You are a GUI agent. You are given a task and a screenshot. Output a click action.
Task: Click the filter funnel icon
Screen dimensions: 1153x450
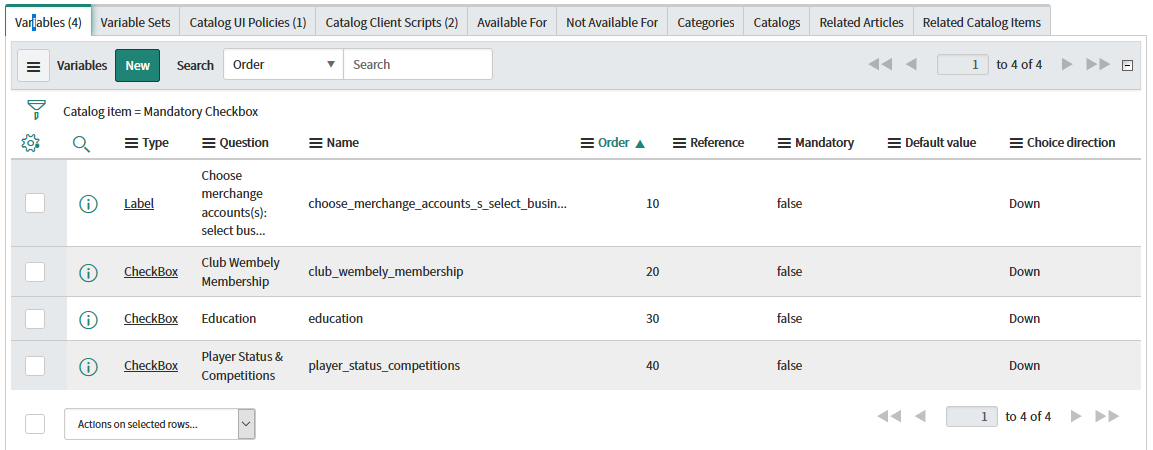[36, 110]
